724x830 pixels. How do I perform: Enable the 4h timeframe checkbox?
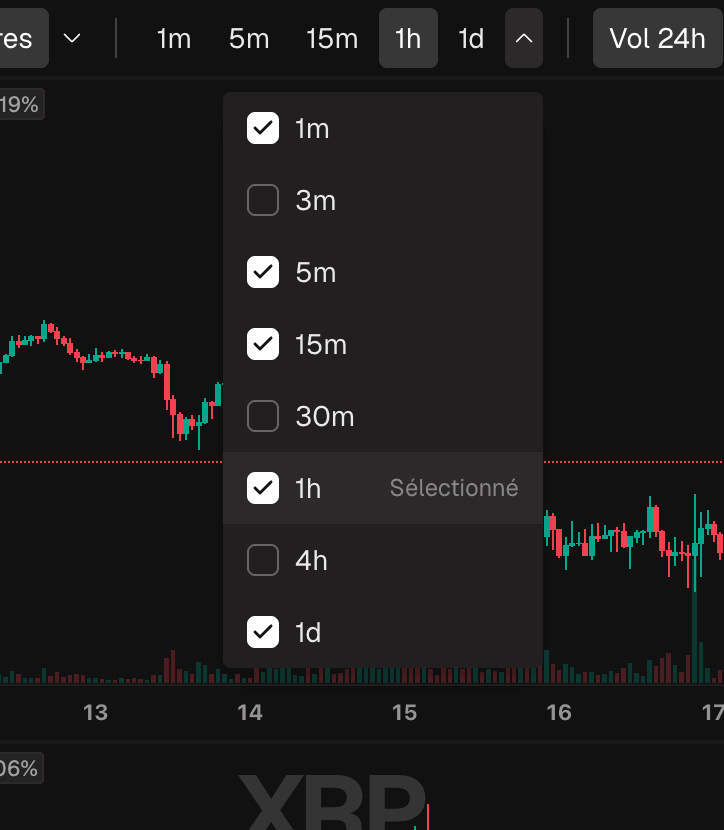coord(263,560)
